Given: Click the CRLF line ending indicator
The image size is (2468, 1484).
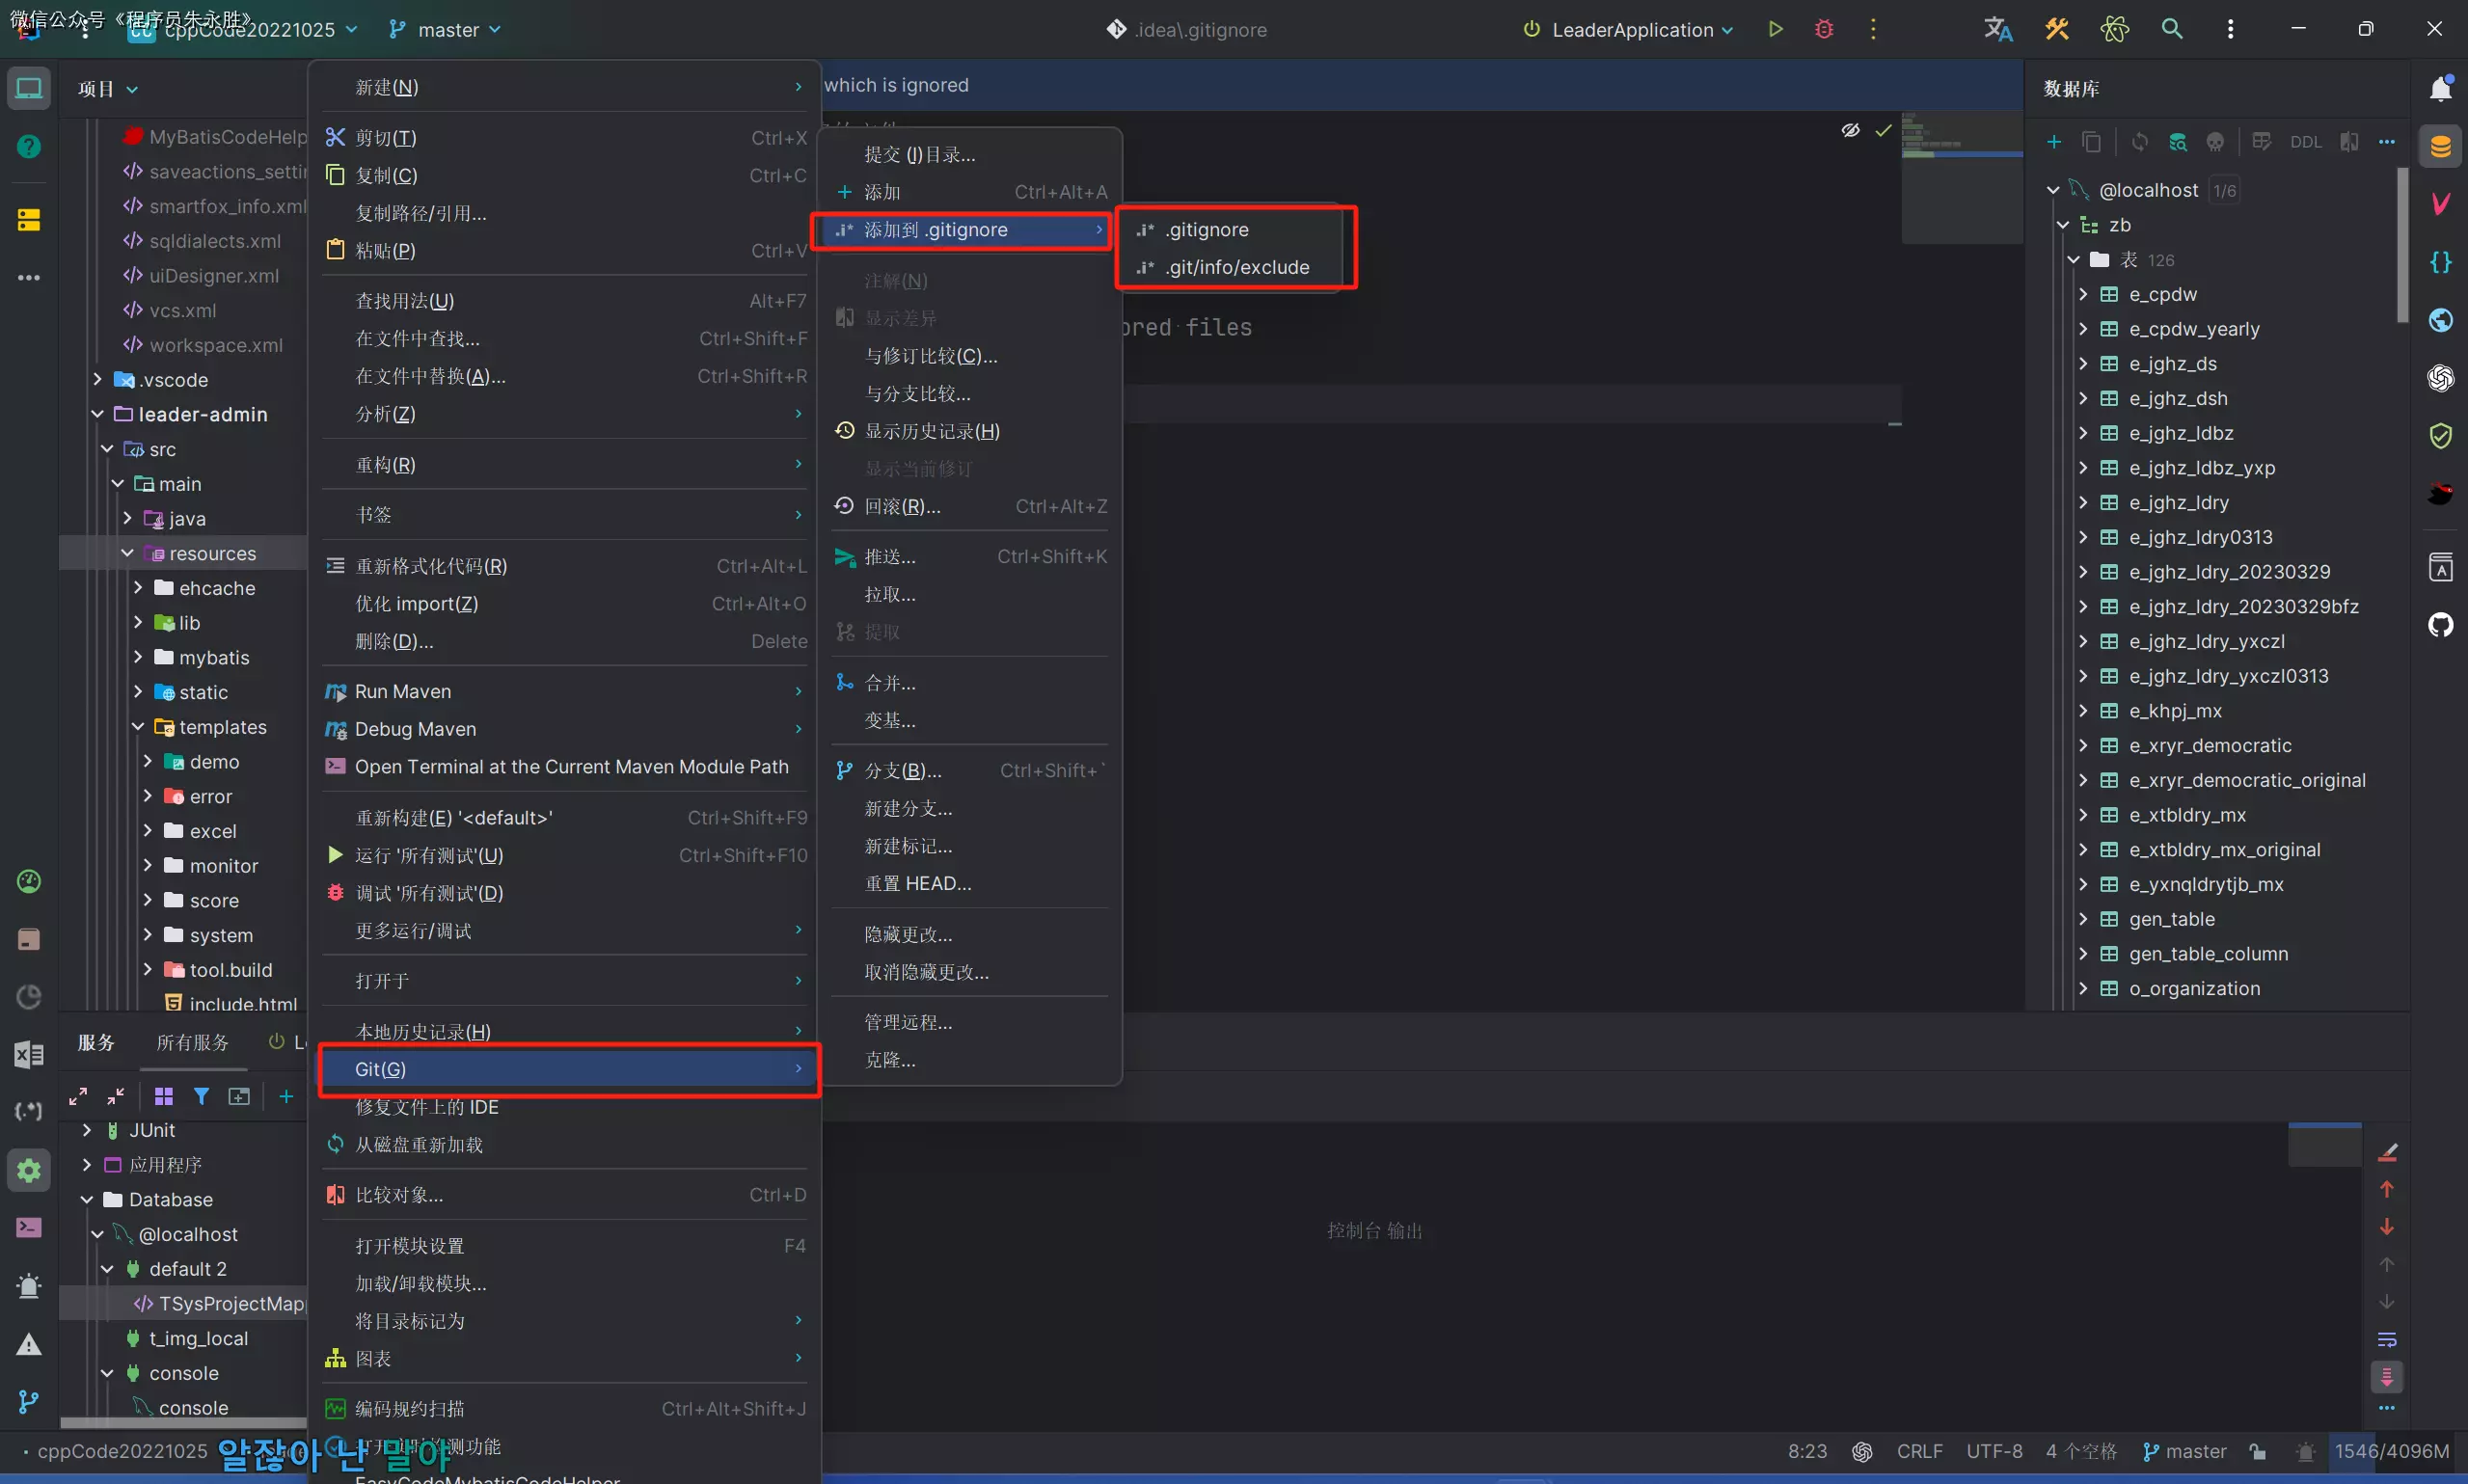Looking at the screenshot, I should tap(1919, 1451).
